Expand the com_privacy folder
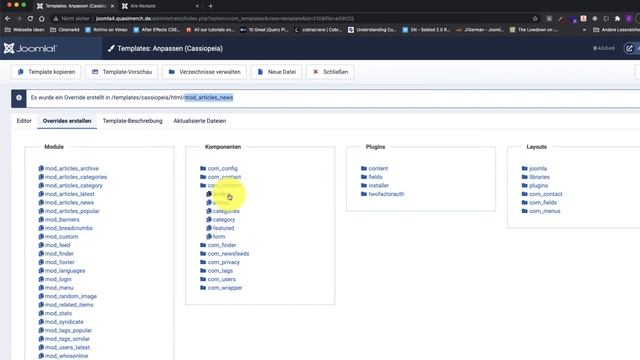The height and width of the screenshot is (360, 640). click(x=220, y=262)
